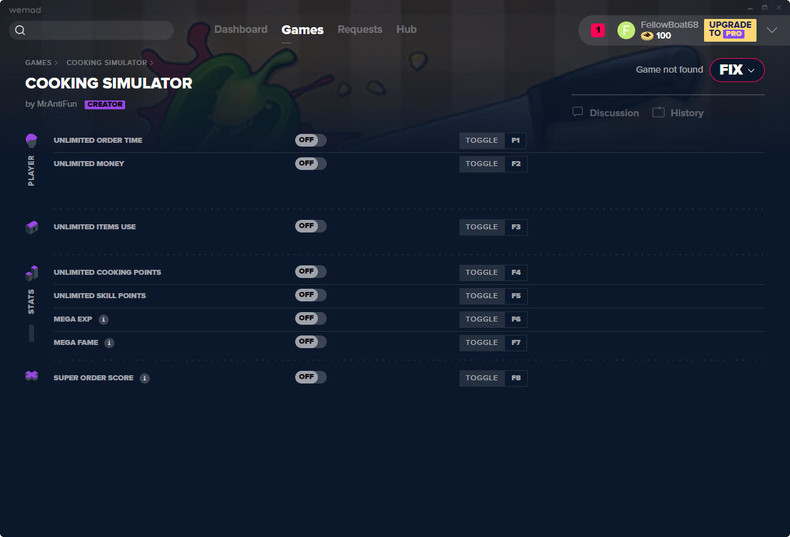
Task: Click Upgrade to Pro button
Action: coord(730,30)
